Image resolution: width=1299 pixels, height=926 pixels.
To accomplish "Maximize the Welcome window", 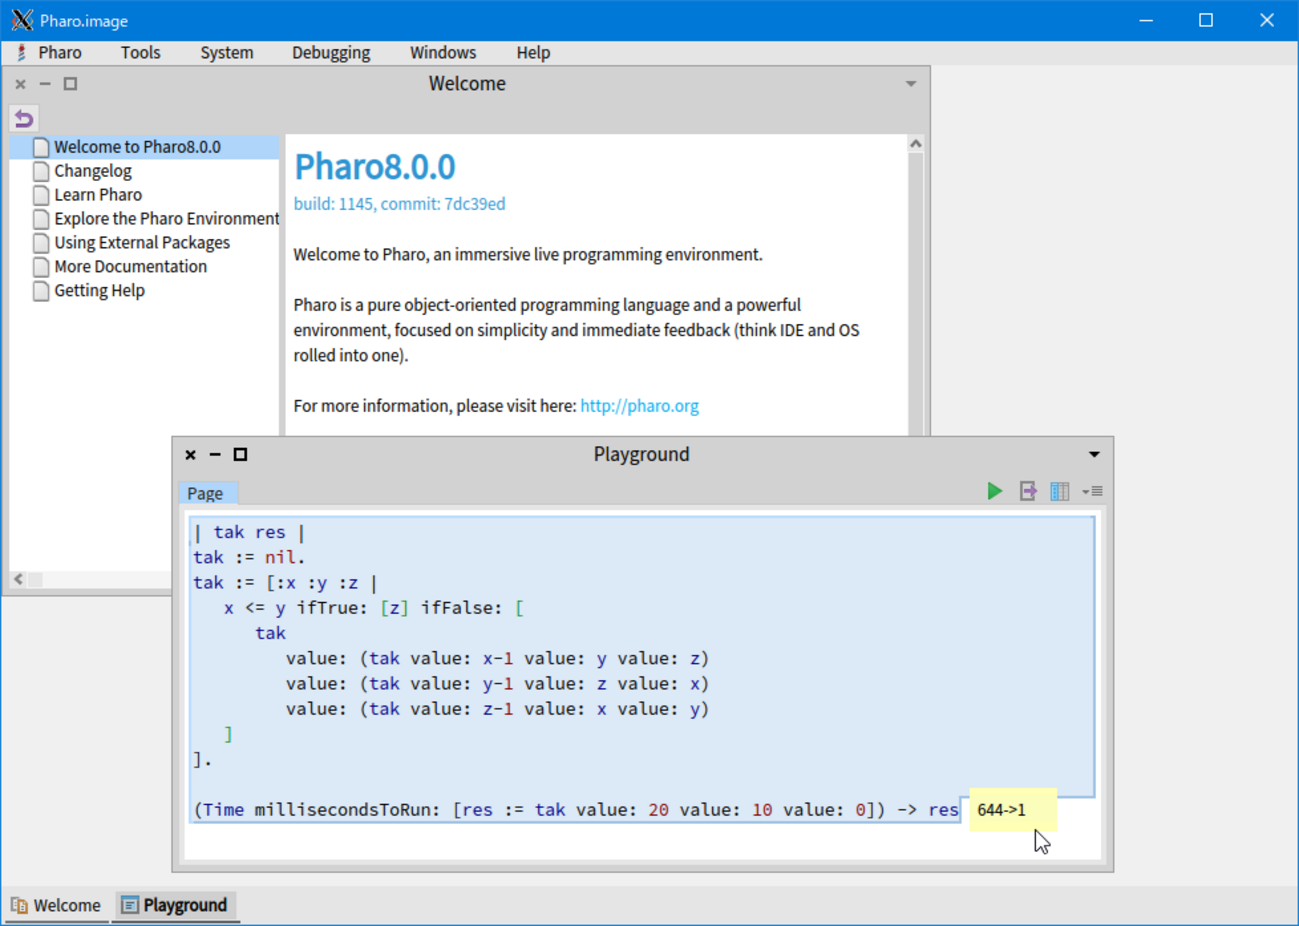I will (x=70, y=84).
